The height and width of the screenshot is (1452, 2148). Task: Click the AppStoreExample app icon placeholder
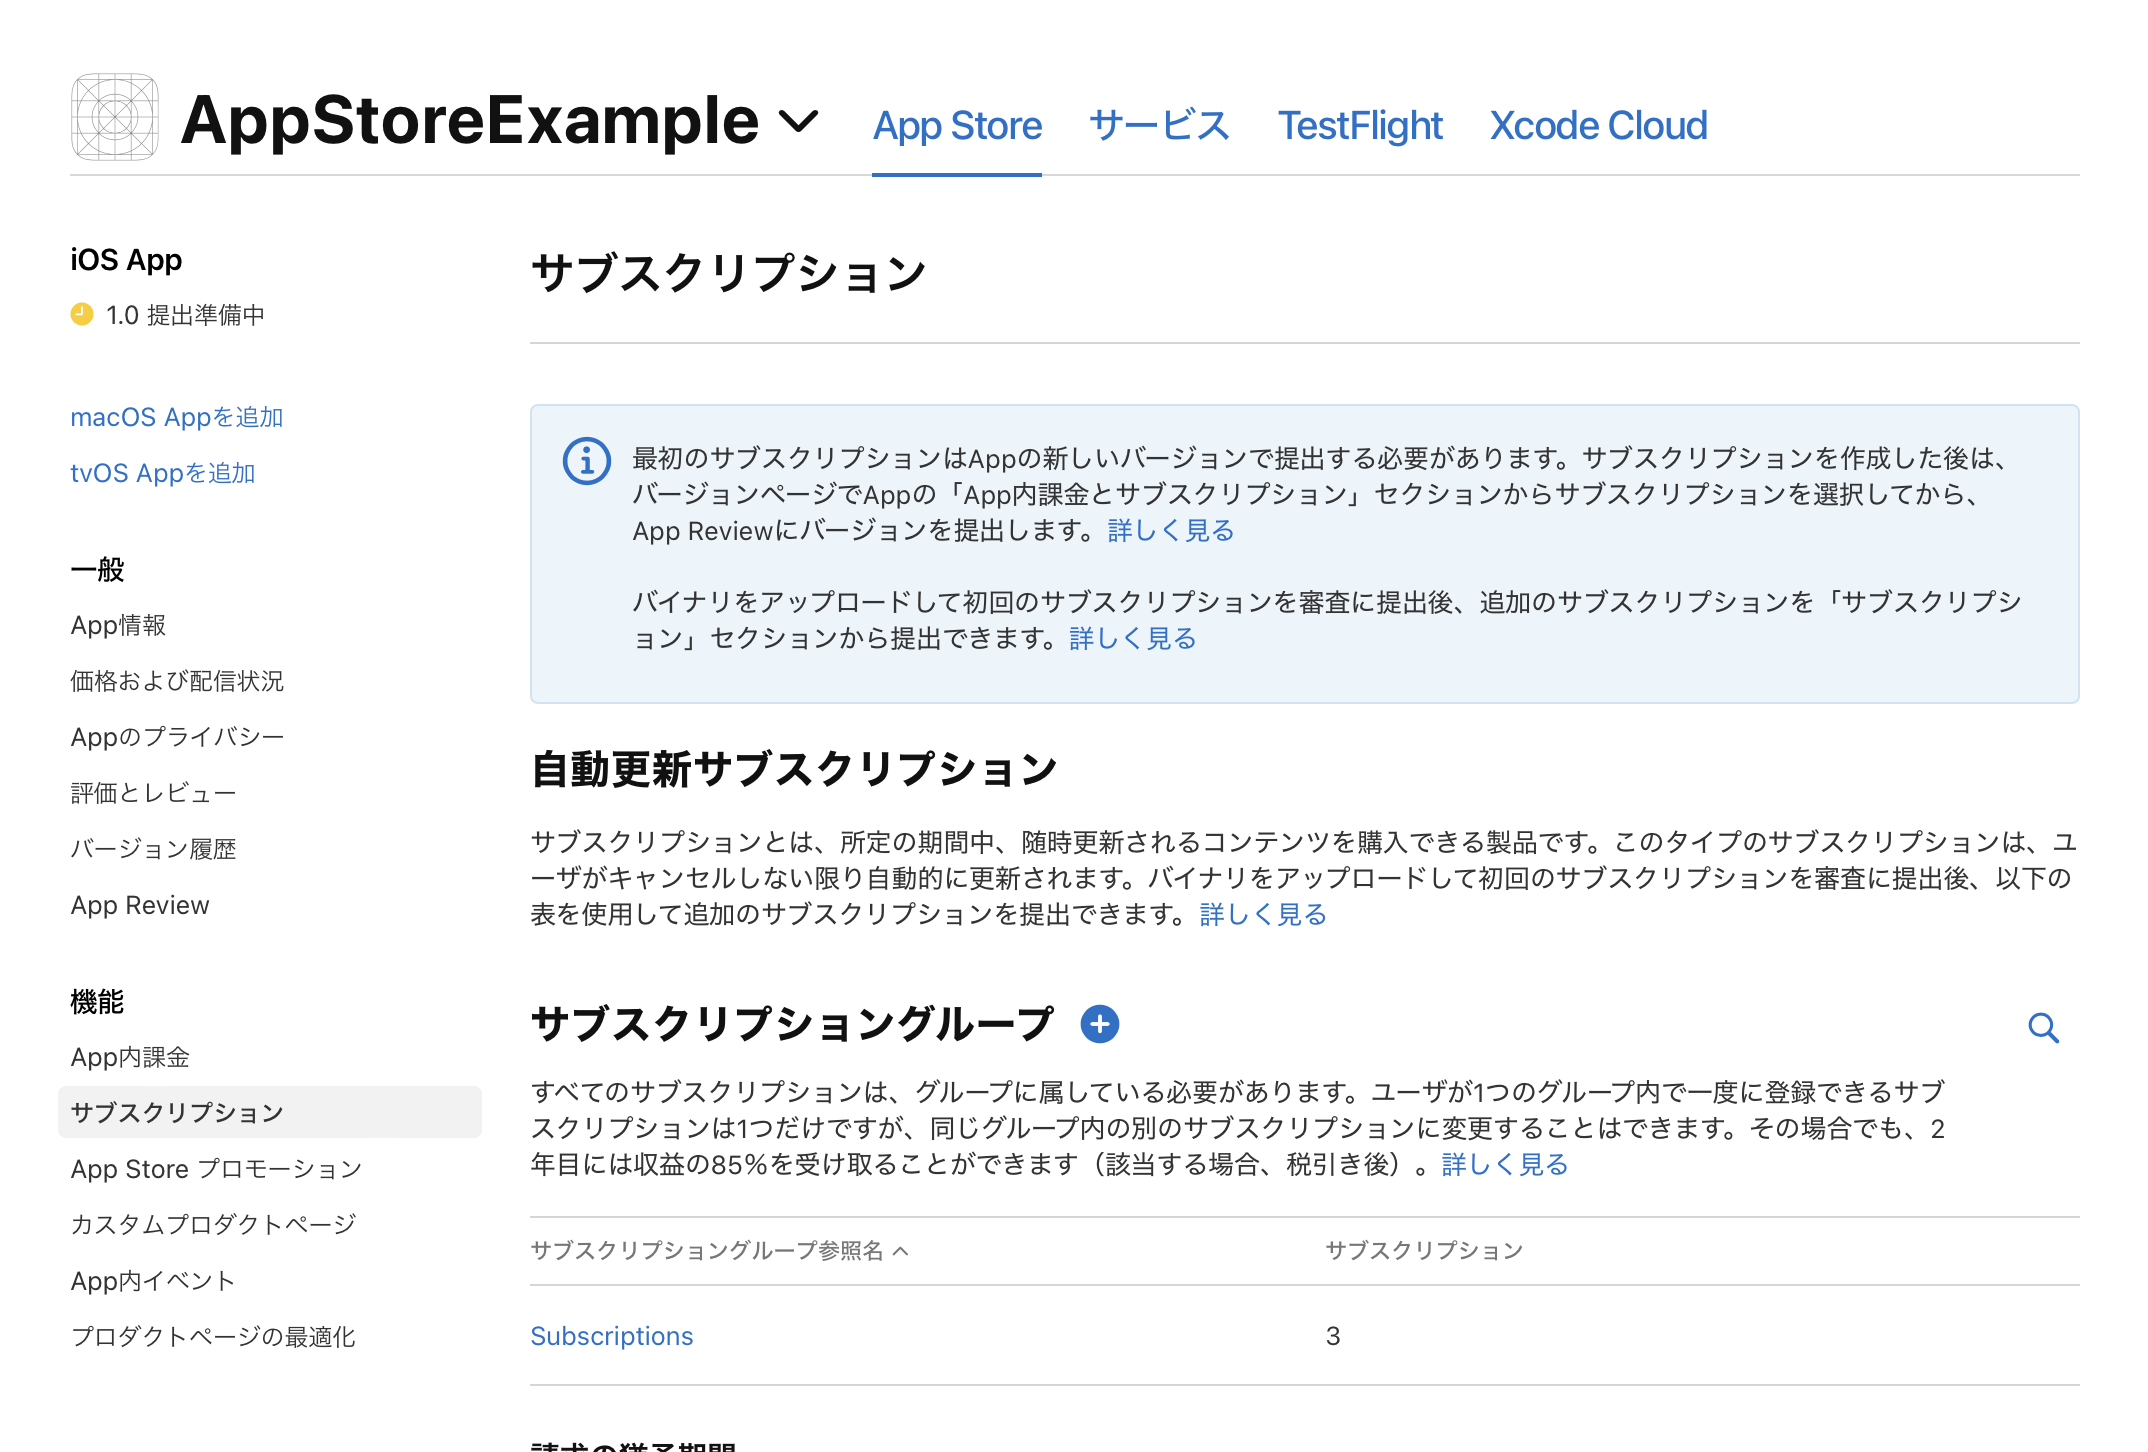tap(115, 117)
